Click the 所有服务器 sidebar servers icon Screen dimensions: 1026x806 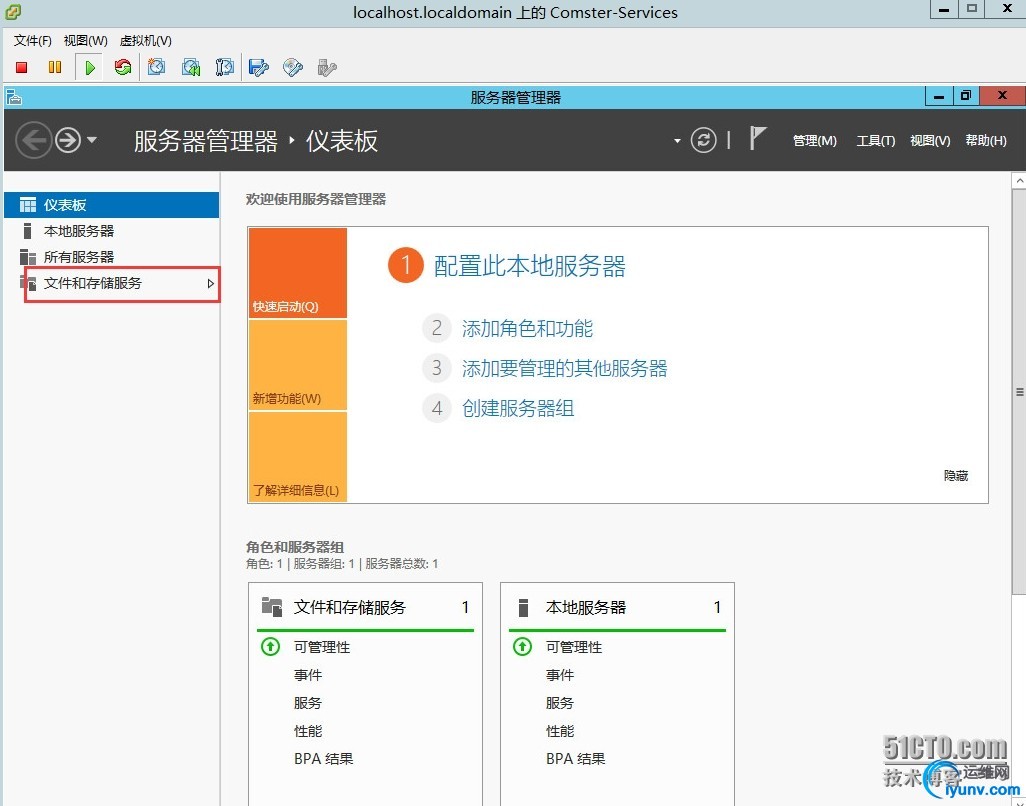click(x=27, y=257)
